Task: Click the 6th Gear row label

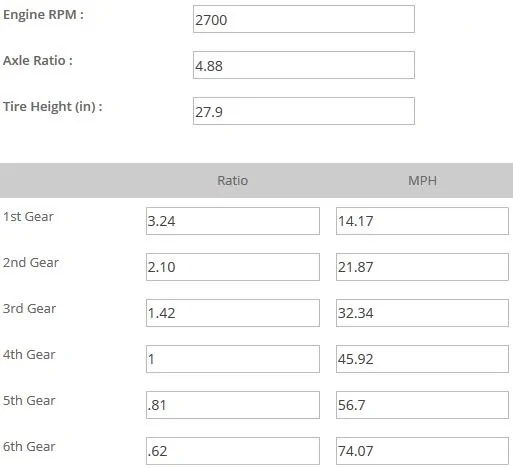Action: [x=29, y=446]
